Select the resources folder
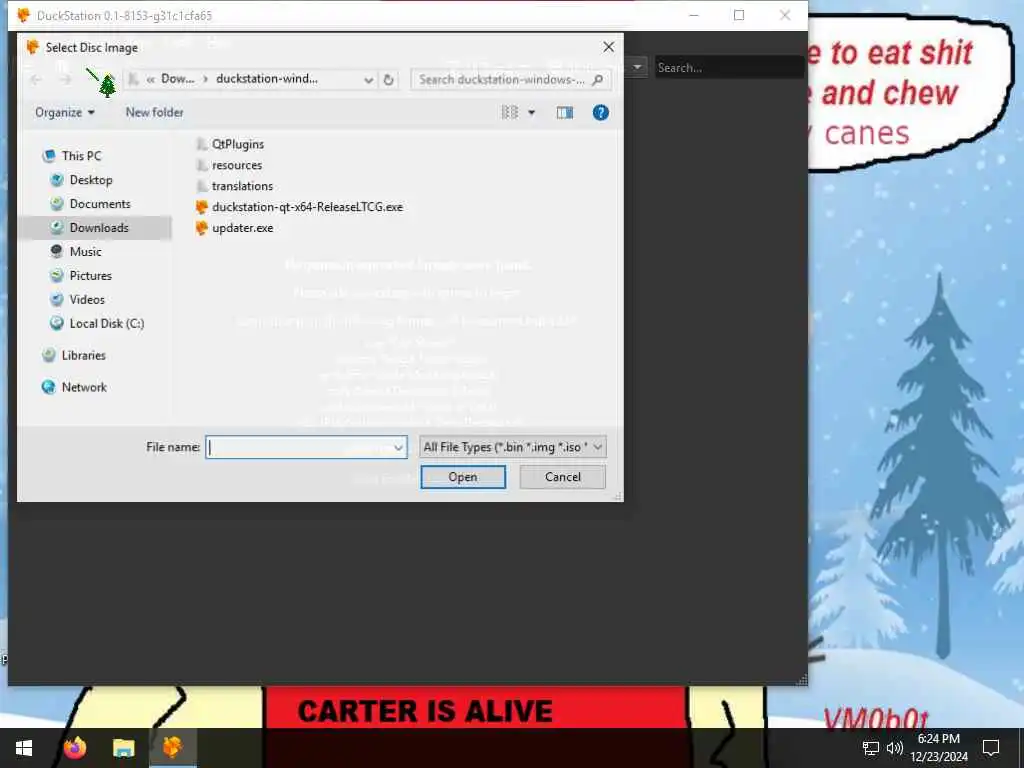This screenshot has height=768, width=1024. (x=236, y=165)
